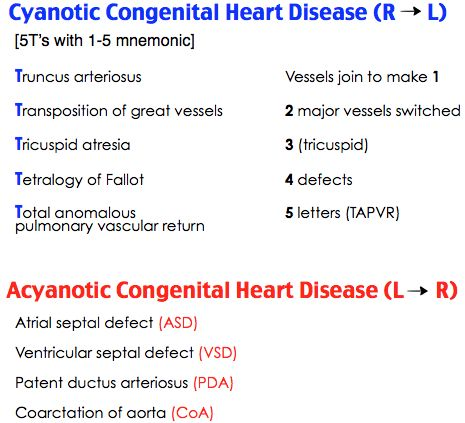Click the Acyanotic Congenital Heart Disease heading
465x423 pixels.
(x=232, y=291)
